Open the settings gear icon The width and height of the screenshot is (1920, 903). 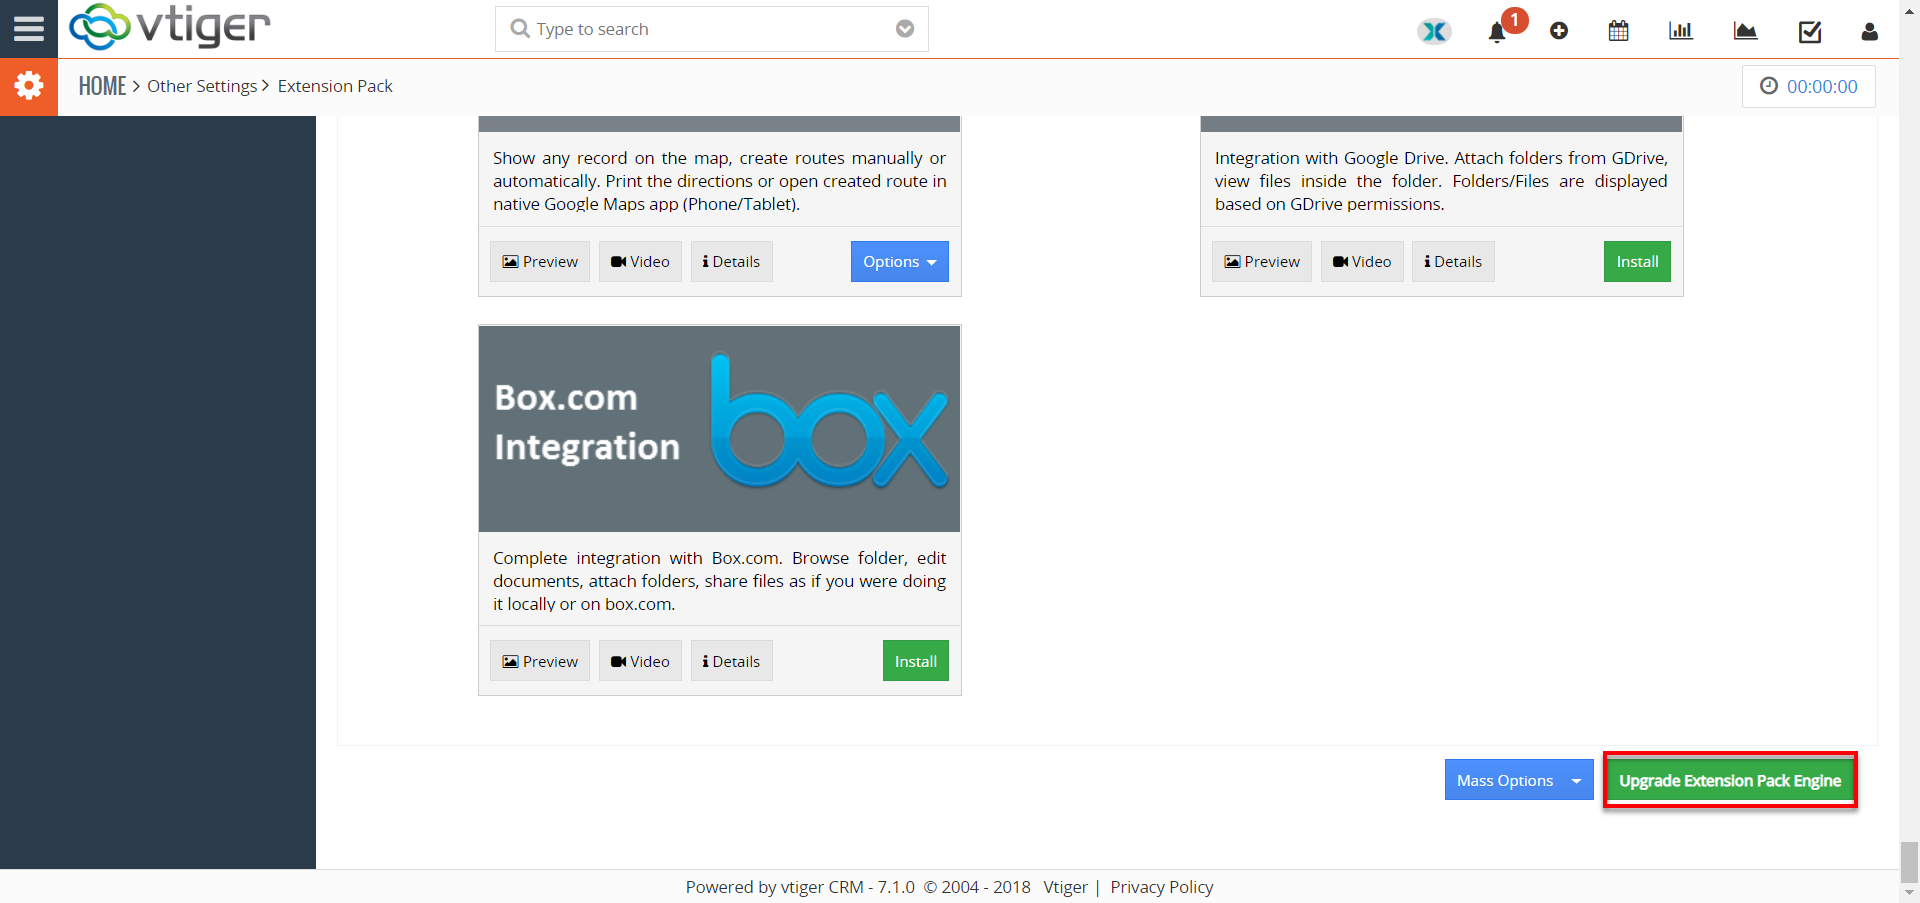point(29,86)
